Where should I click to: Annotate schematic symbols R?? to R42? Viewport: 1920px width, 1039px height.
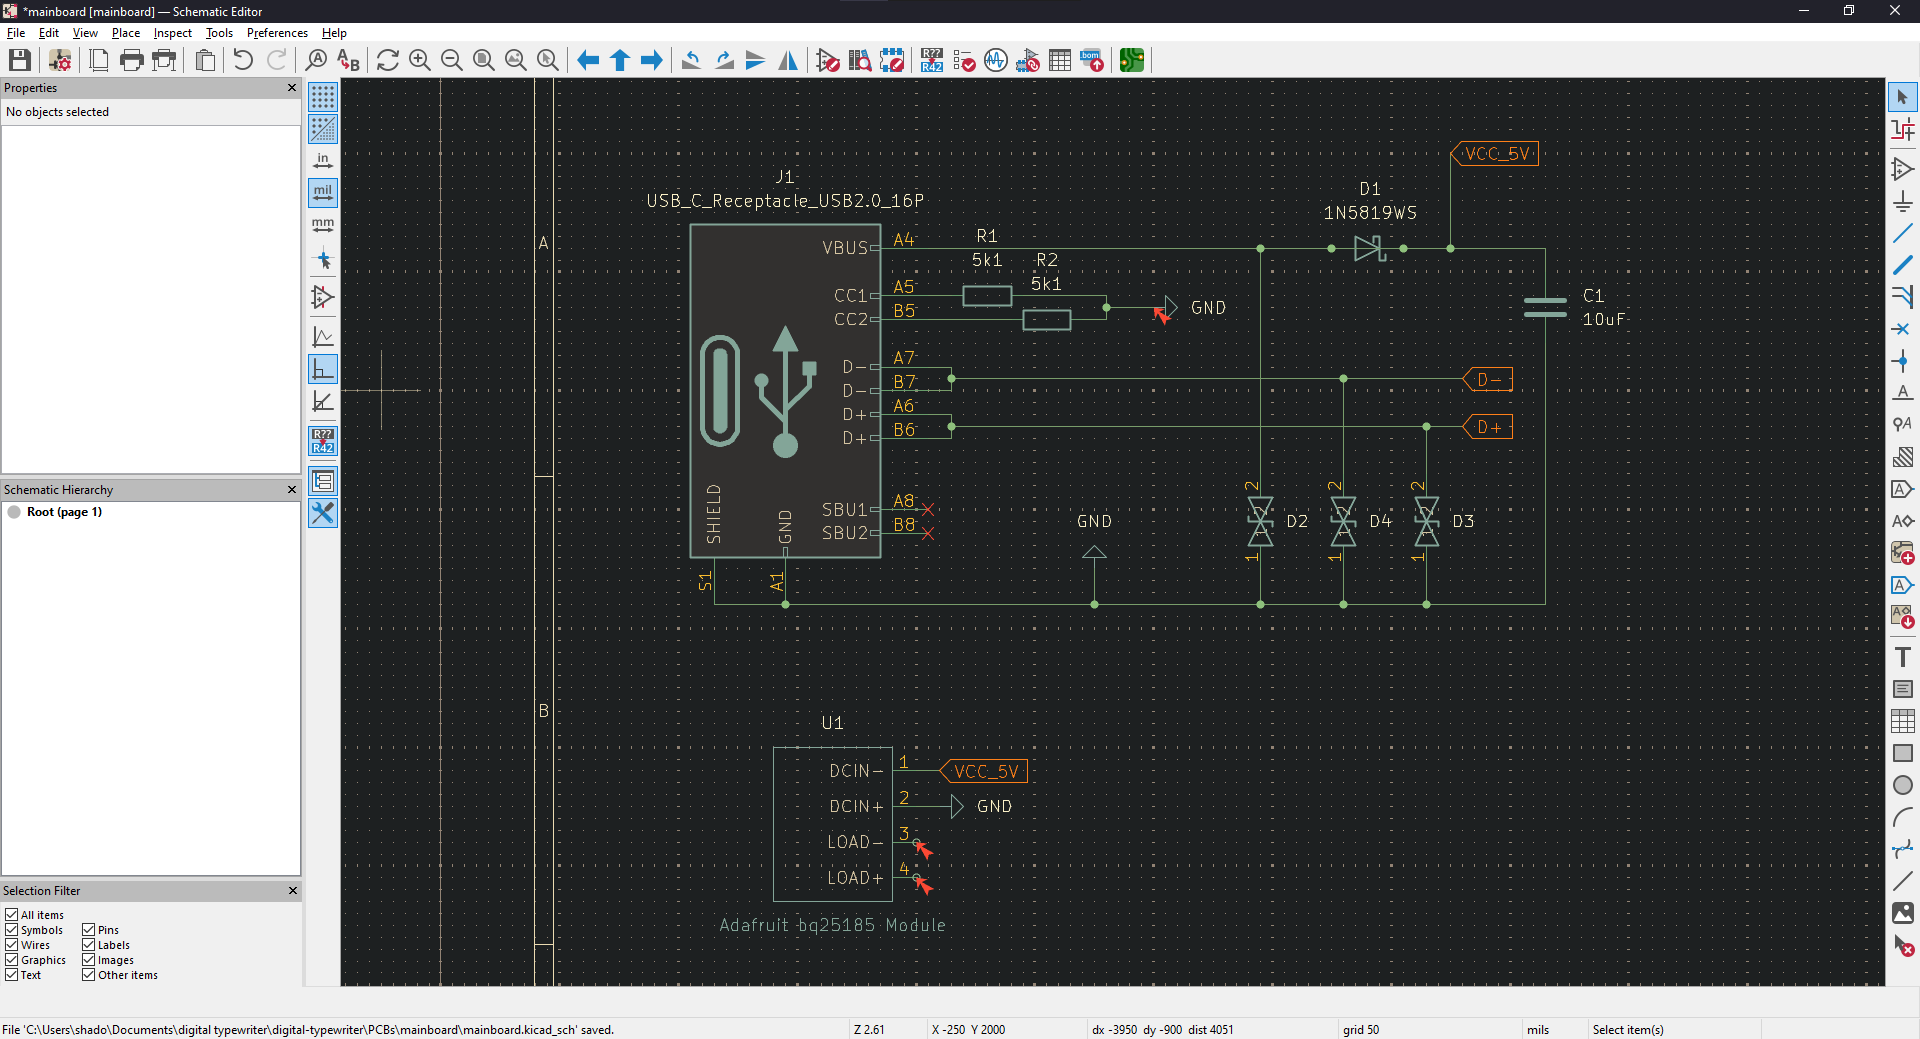932,61
